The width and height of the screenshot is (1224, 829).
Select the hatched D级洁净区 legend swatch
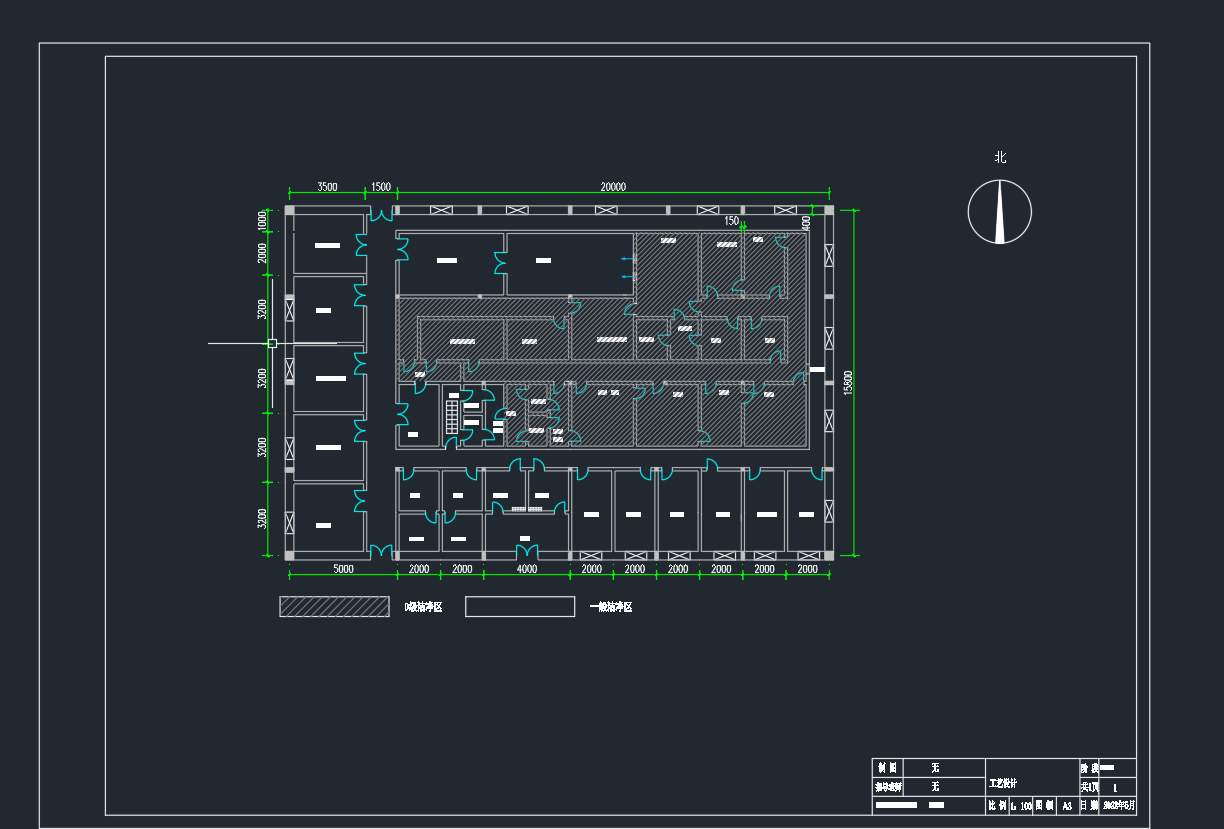(334, 607)
